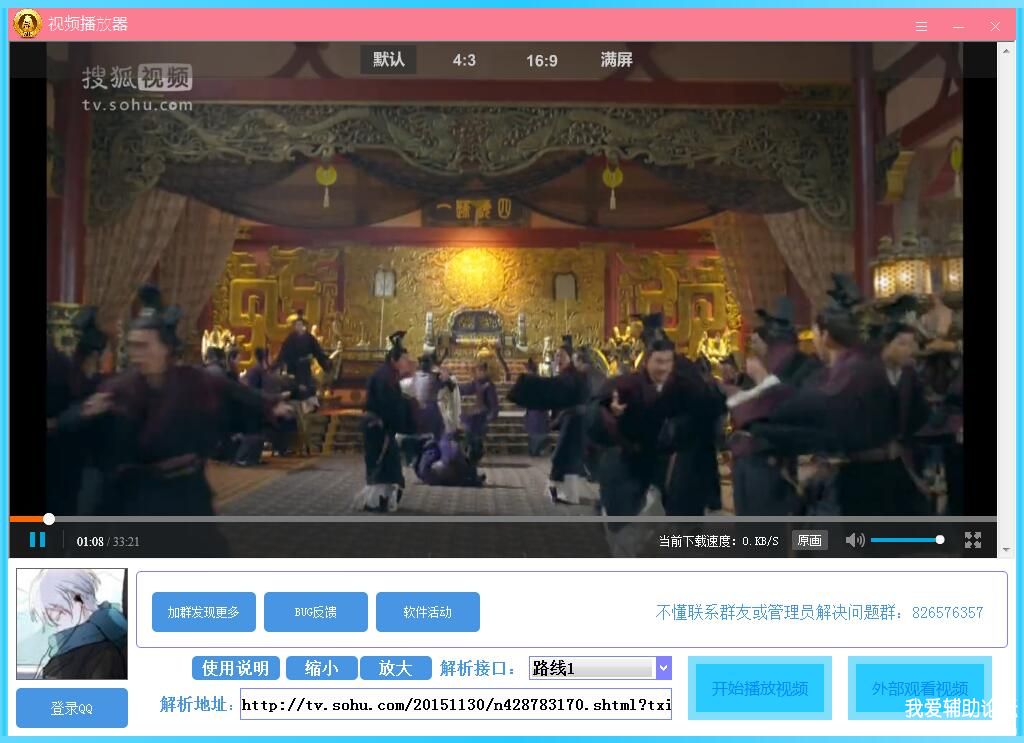Click the 放大 enlarge button
This screenshot has width=1024, height=743.
click(x=395, y=668)
